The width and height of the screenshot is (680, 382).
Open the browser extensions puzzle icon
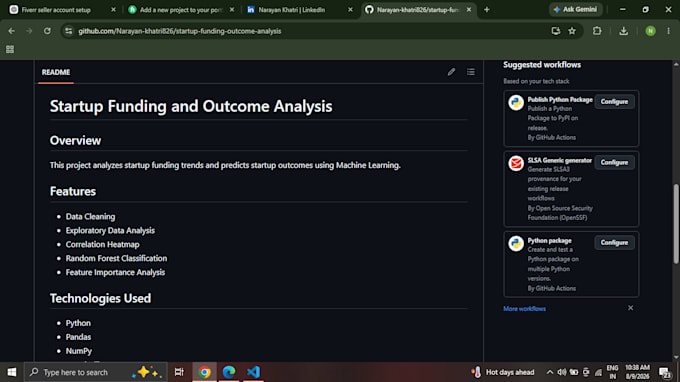pyautogui.click(x=597, y=31)
